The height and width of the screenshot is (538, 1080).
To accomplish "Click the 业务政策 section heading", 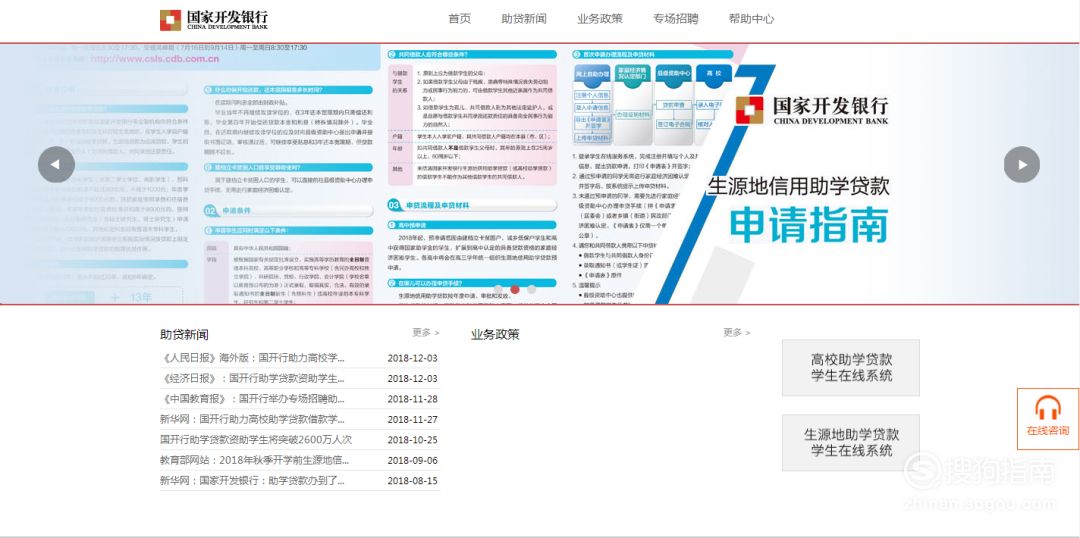I will coord(495,335).
